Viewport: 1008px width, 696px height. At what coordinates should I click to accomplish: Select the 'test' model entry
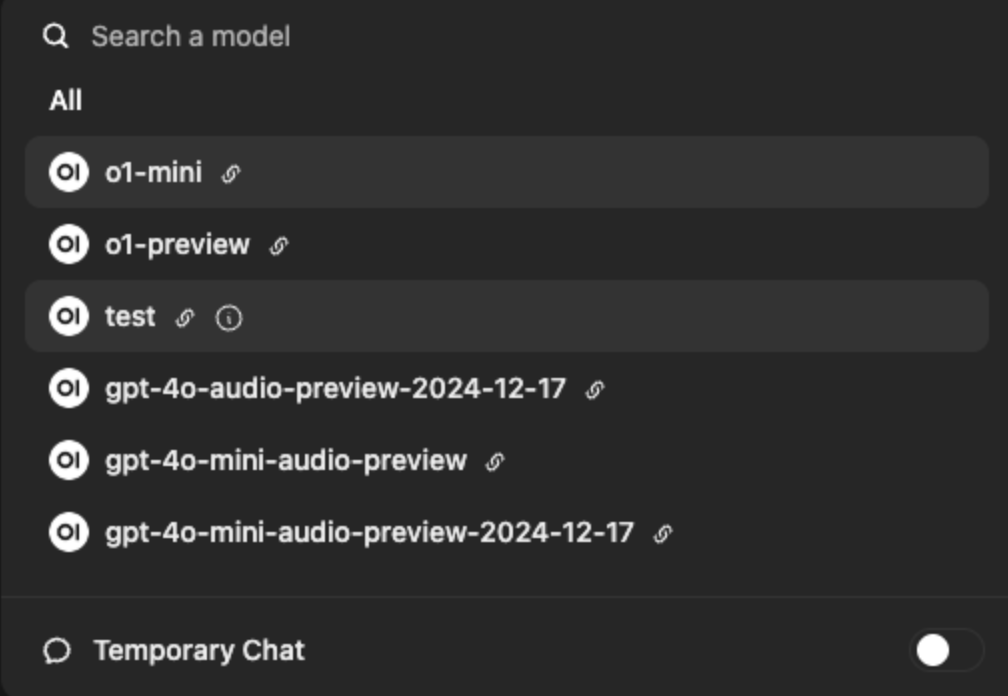(x=130, y=317)
